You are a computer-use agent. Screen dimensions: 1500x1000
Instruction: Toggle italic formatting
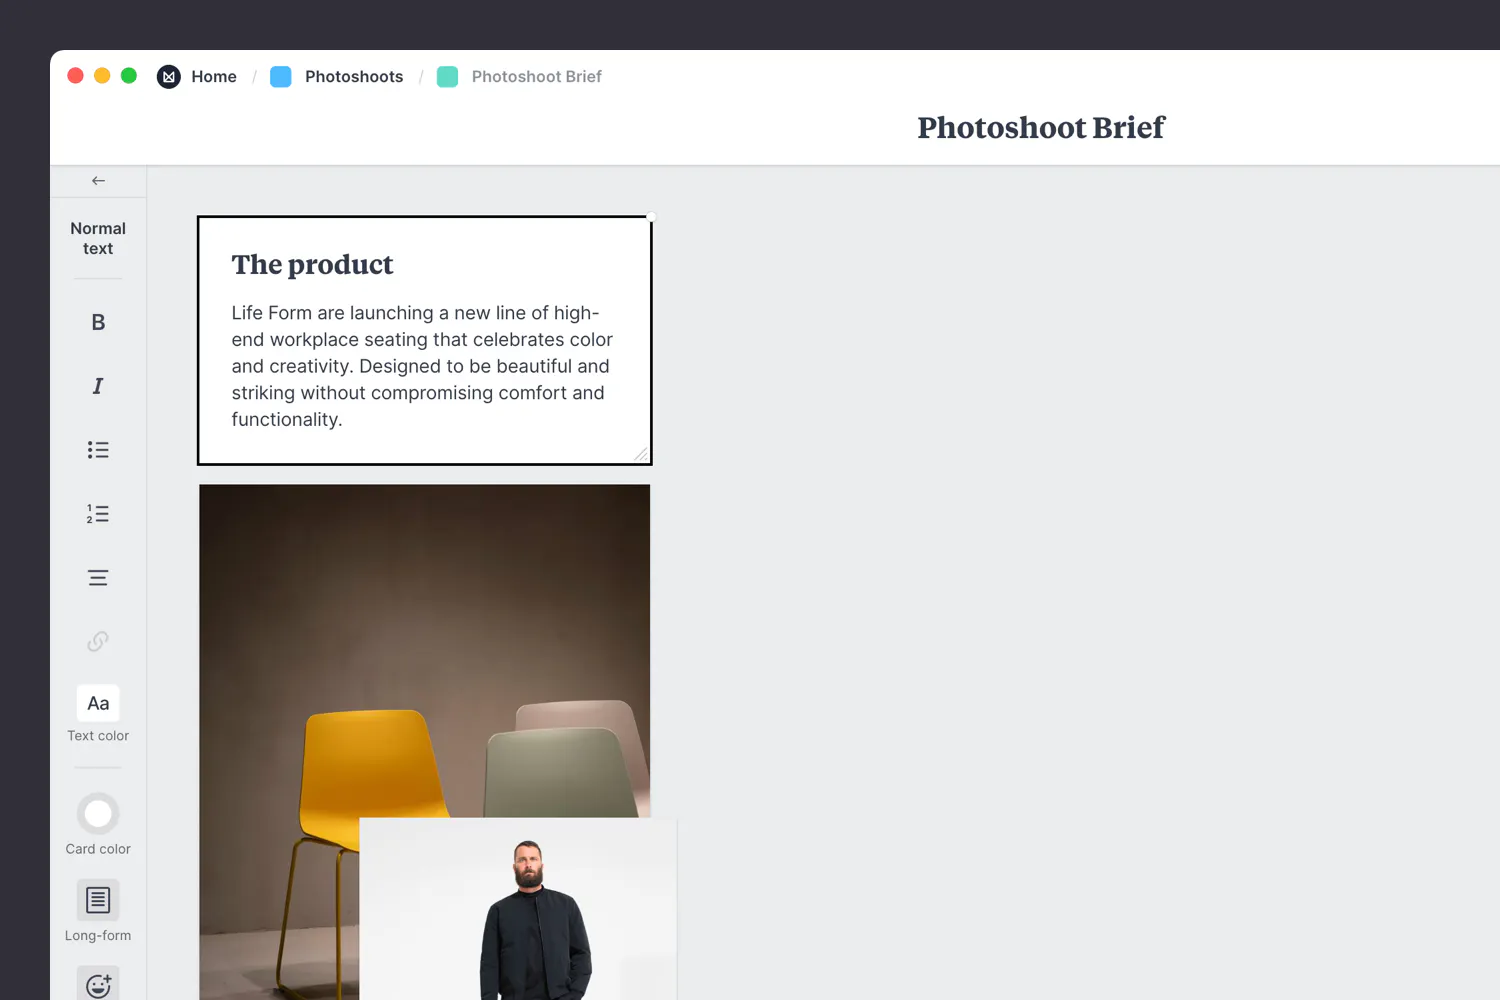pos(98,386)
